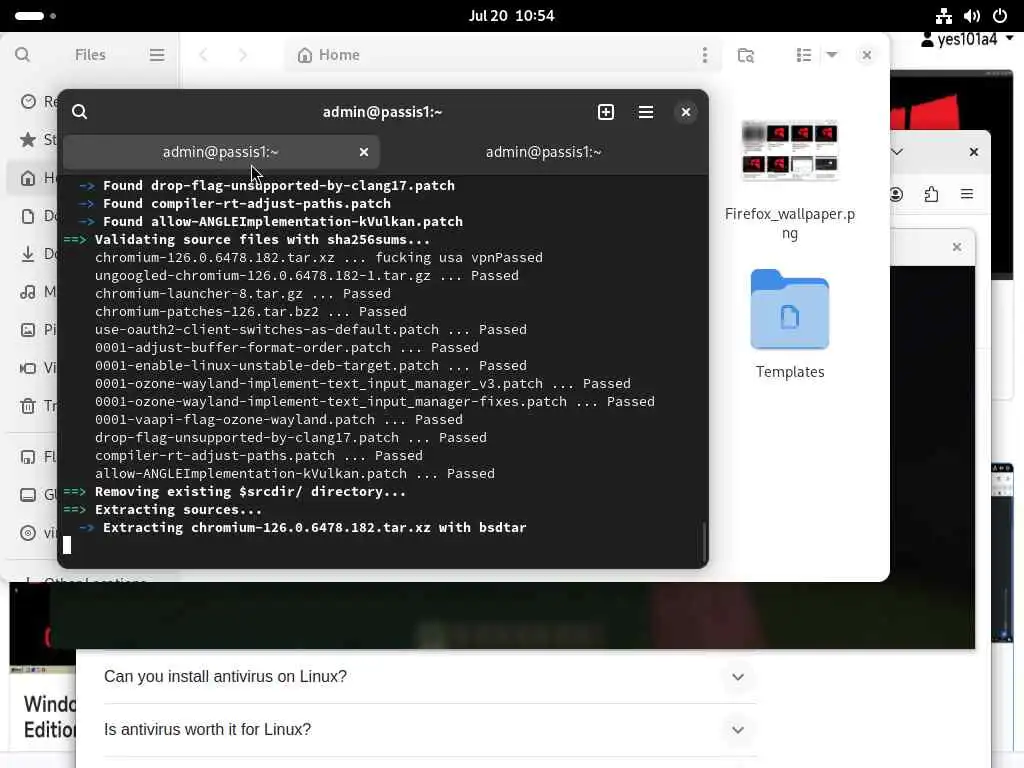Toggle list view in Files

pos(804,55)
